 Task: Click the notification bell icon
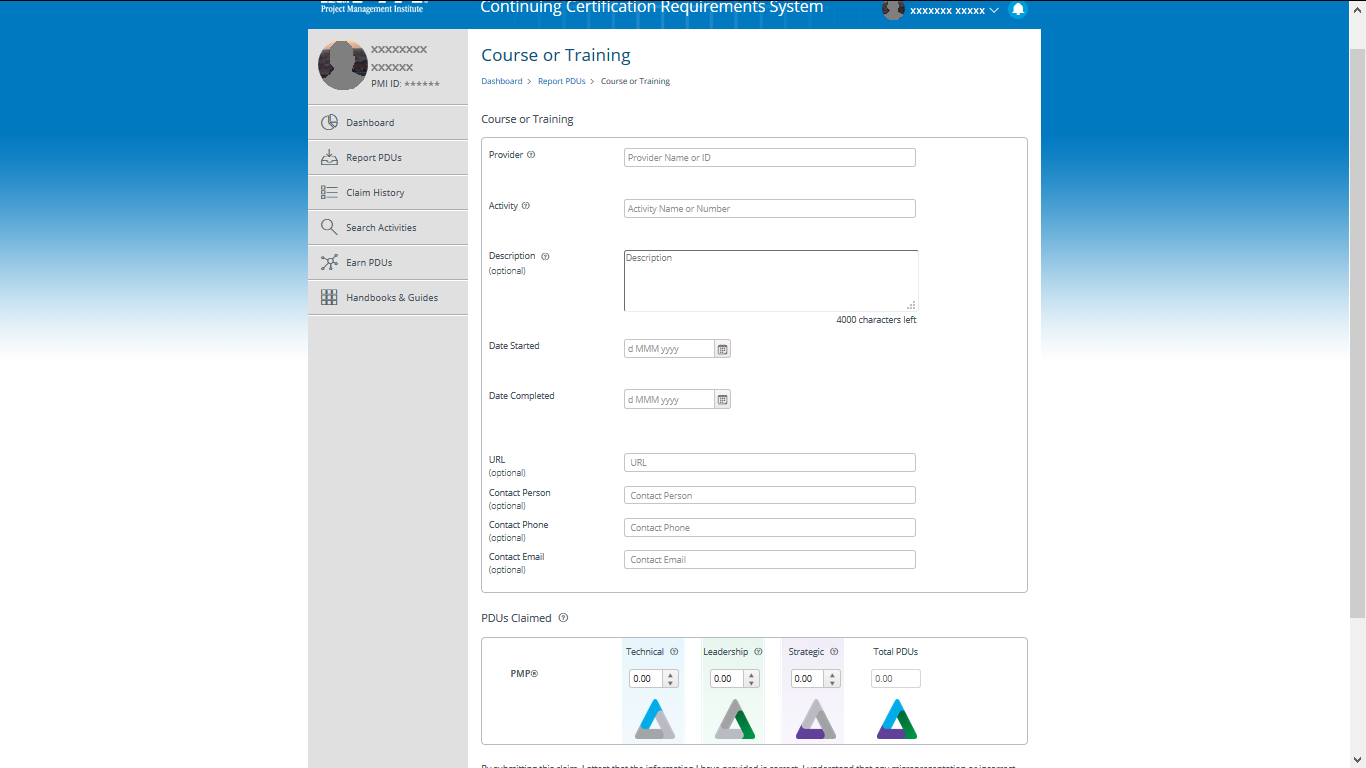1018,9
